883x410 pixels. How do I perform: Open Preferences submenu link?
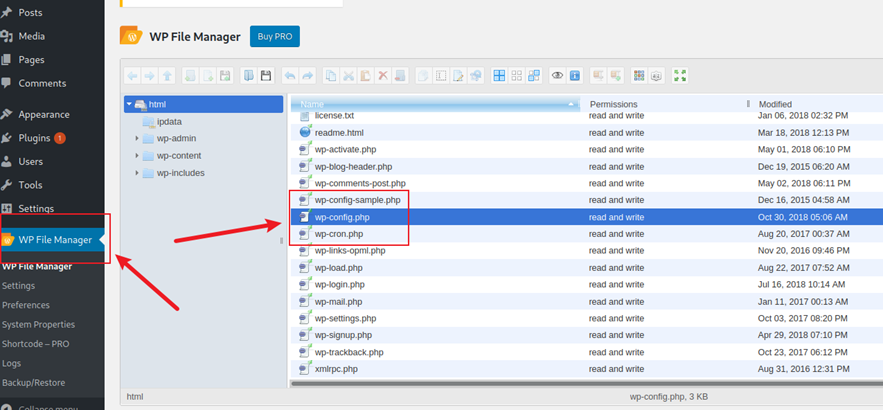point(26,305)
